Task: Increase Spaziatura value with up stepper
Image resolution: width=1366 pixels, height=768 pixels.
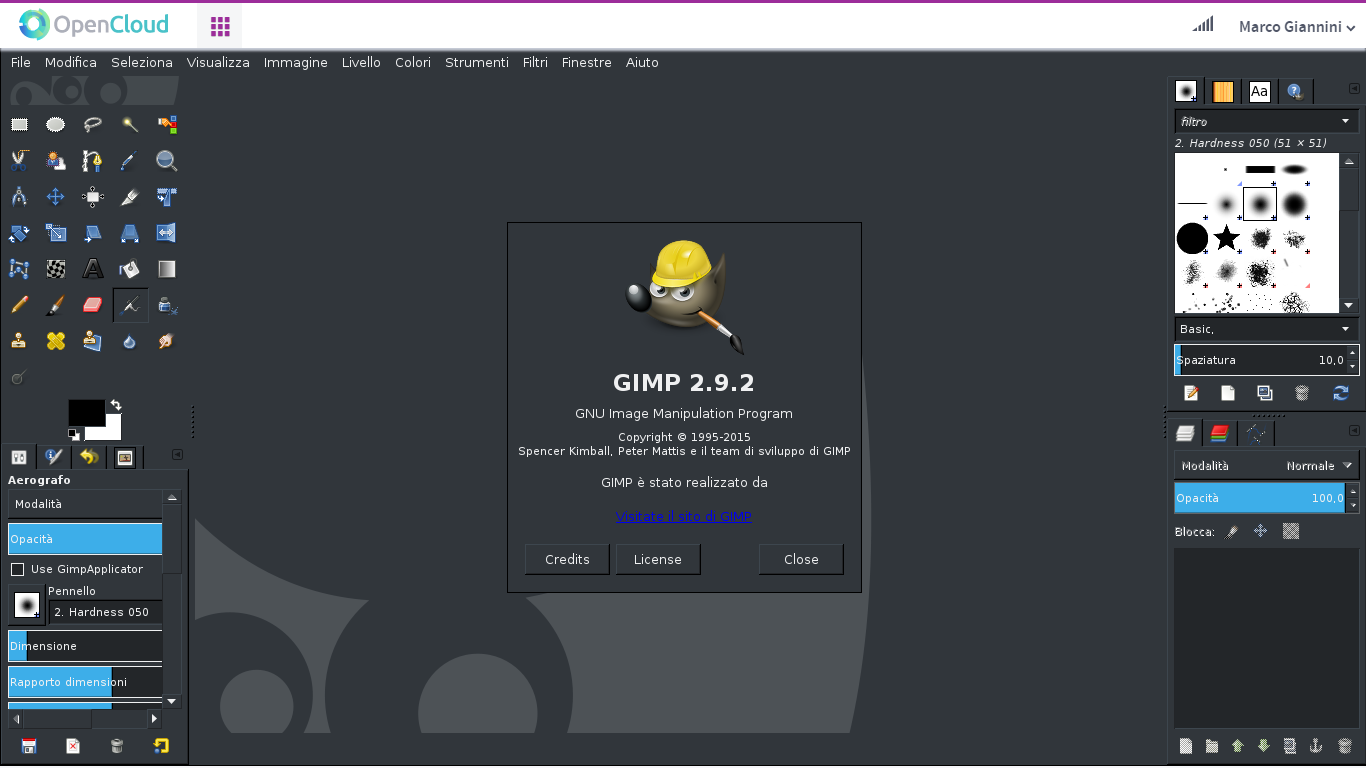Action: coord(1353,353)
